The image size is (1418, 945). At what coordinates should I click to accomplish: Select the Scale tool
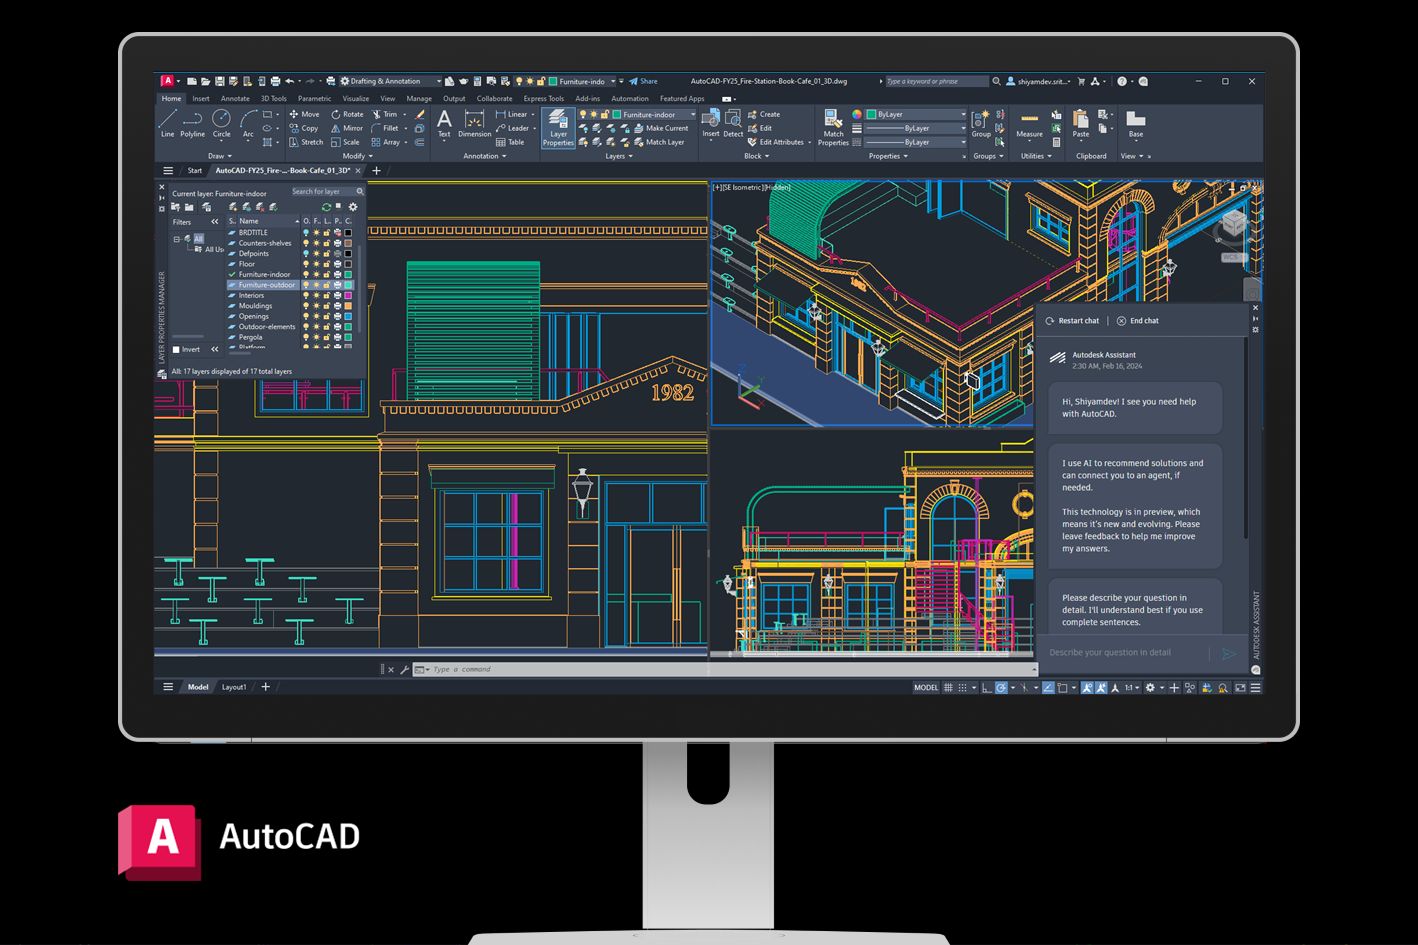(345, 142)
